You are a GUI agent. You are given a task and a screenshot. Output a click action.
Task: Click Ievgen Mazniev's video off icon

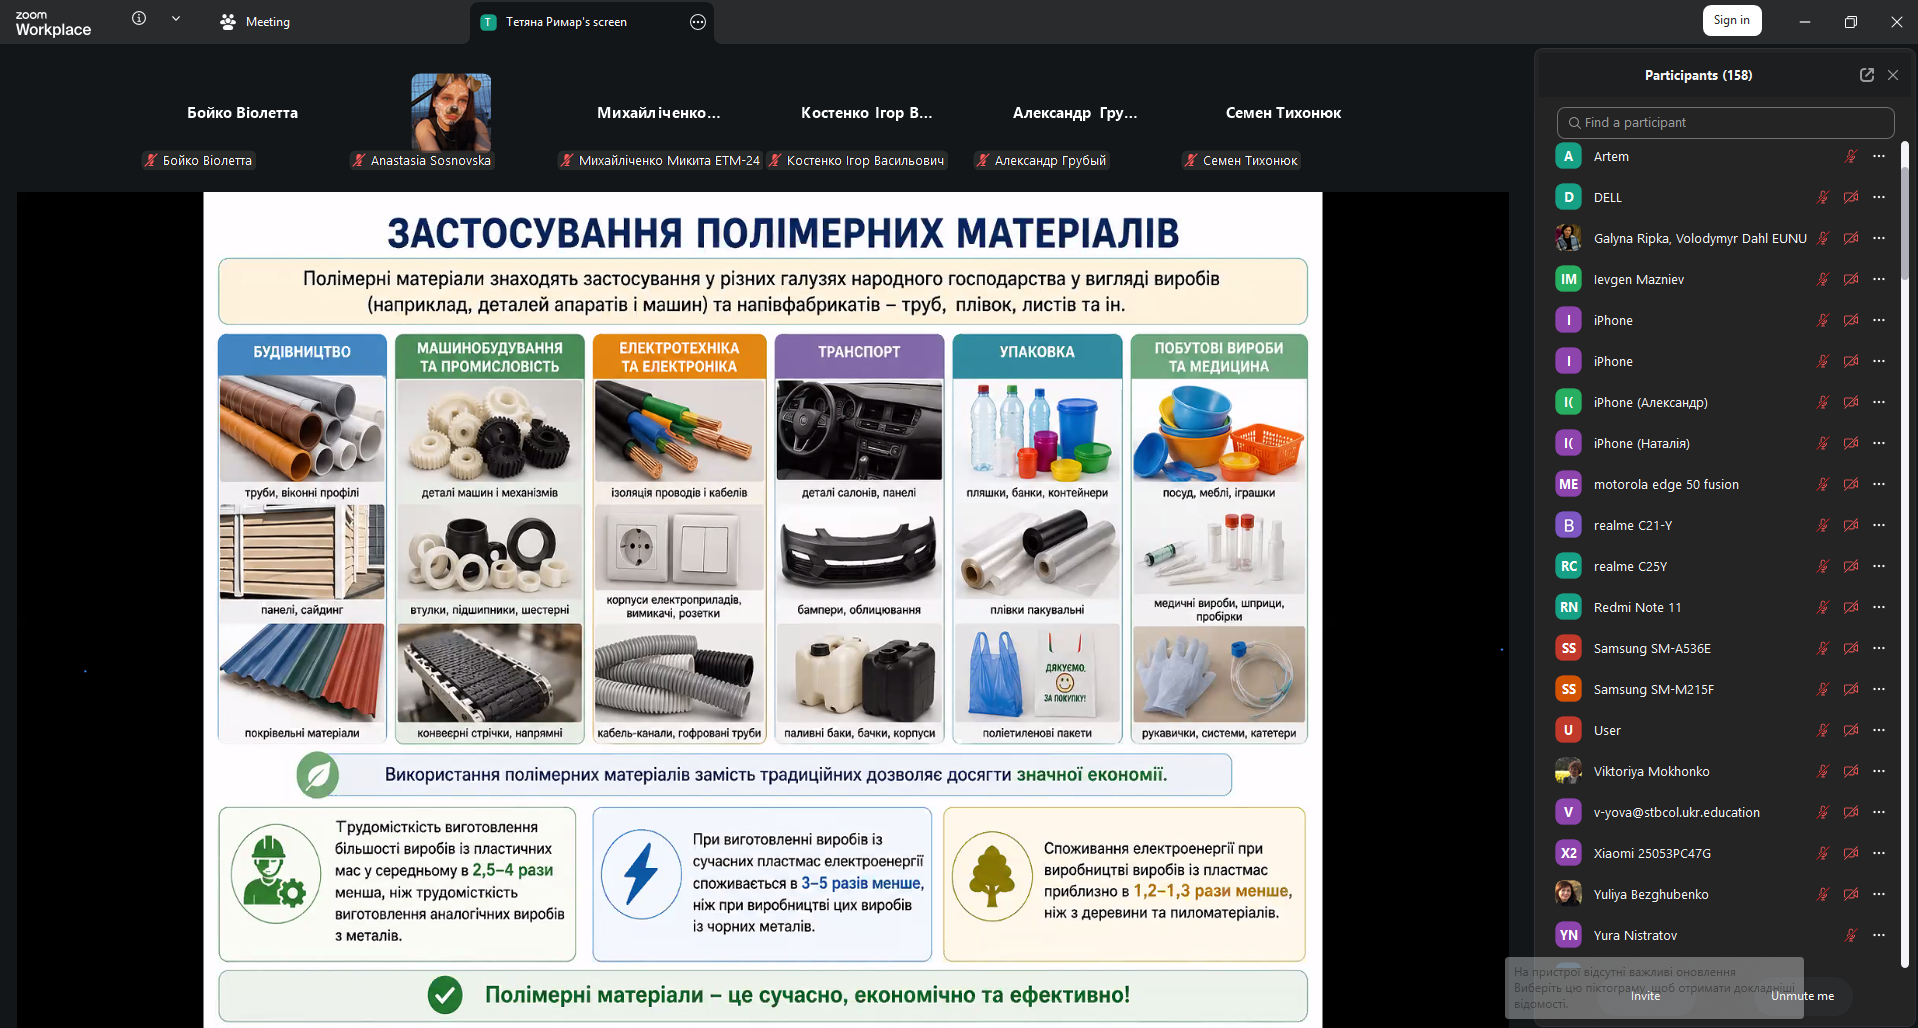pos(1851,279)
